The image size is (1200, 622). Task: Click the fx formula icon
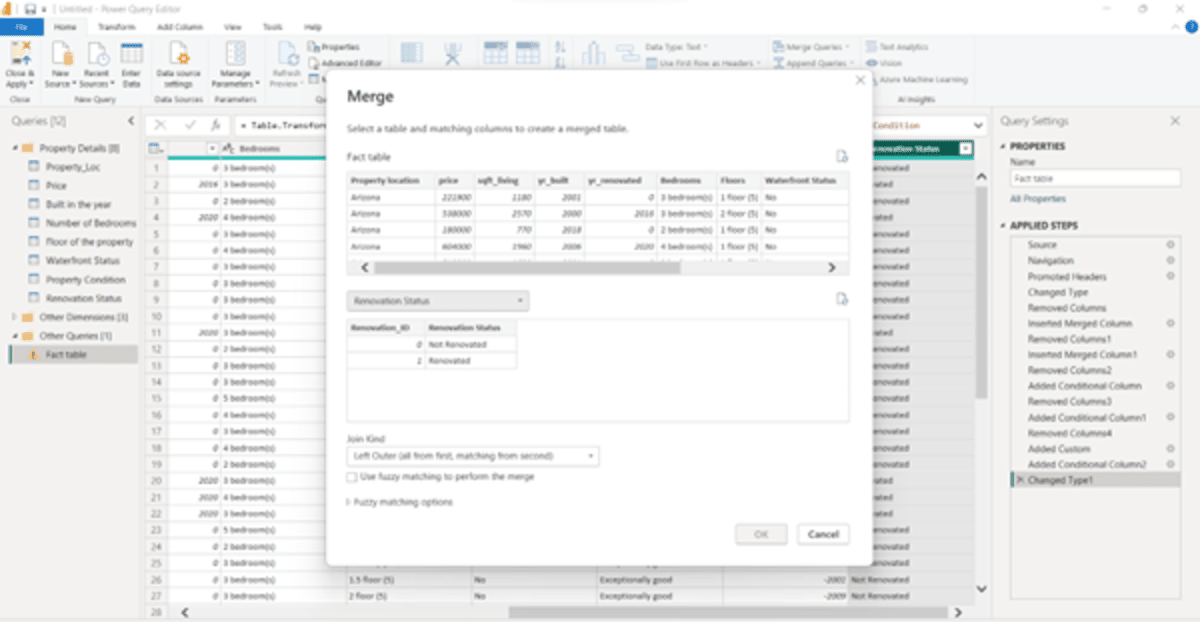pos(215,126)
